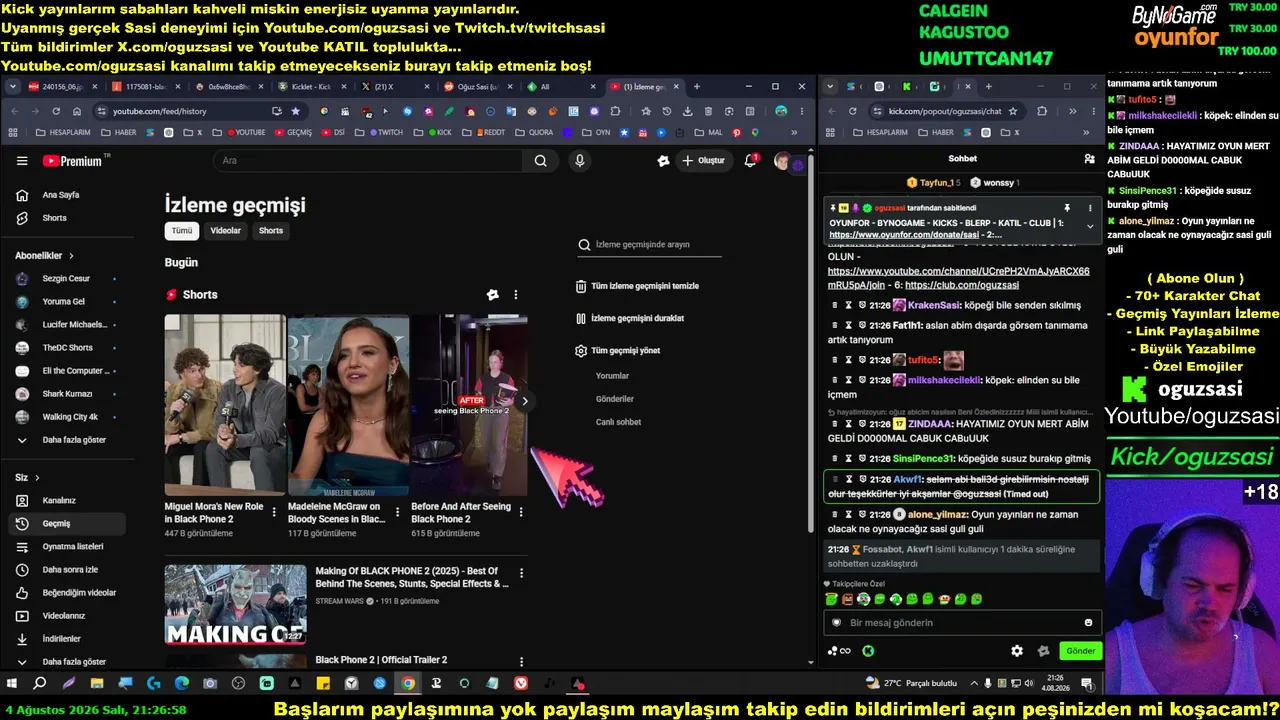
Task: Open the TWITCH bookmark folder
Action: (x=385, y=132)
